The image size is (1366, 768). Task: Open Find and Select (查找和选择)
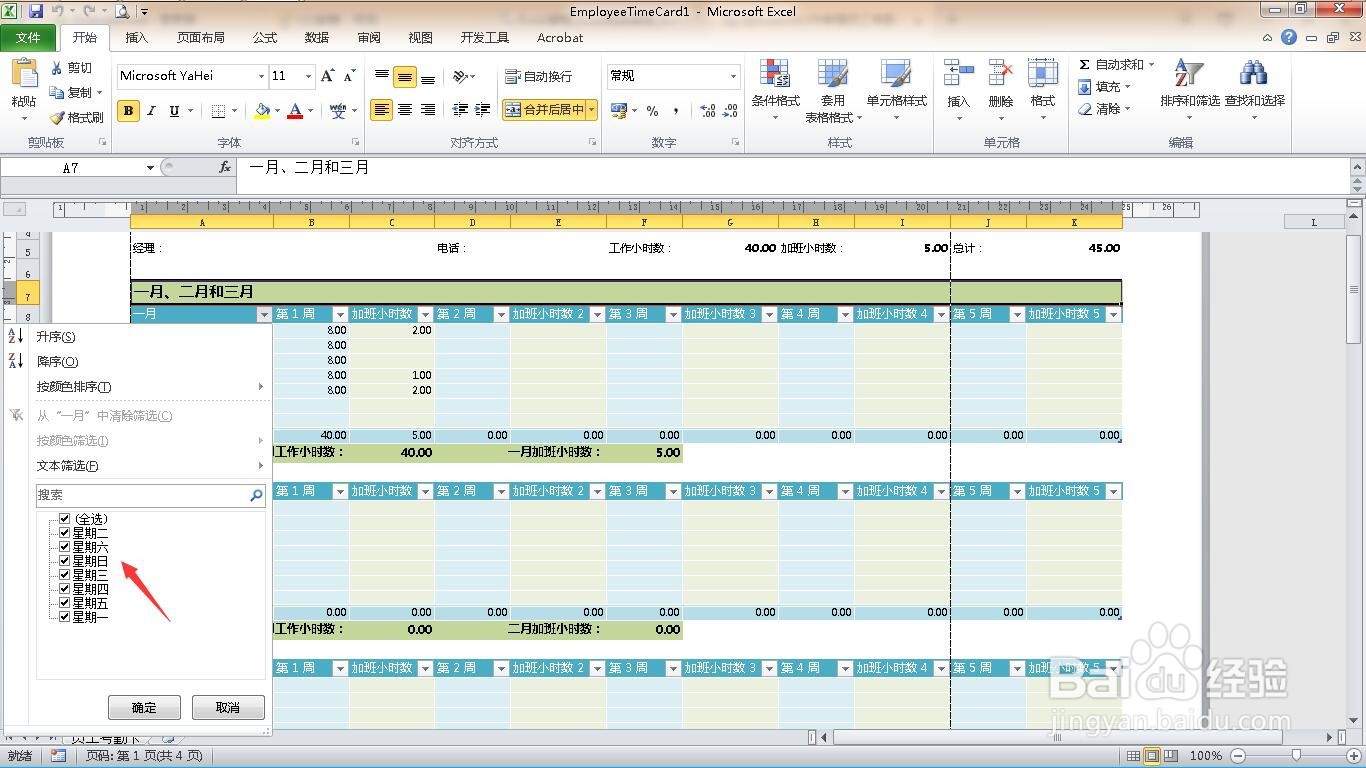point(1254,90)
